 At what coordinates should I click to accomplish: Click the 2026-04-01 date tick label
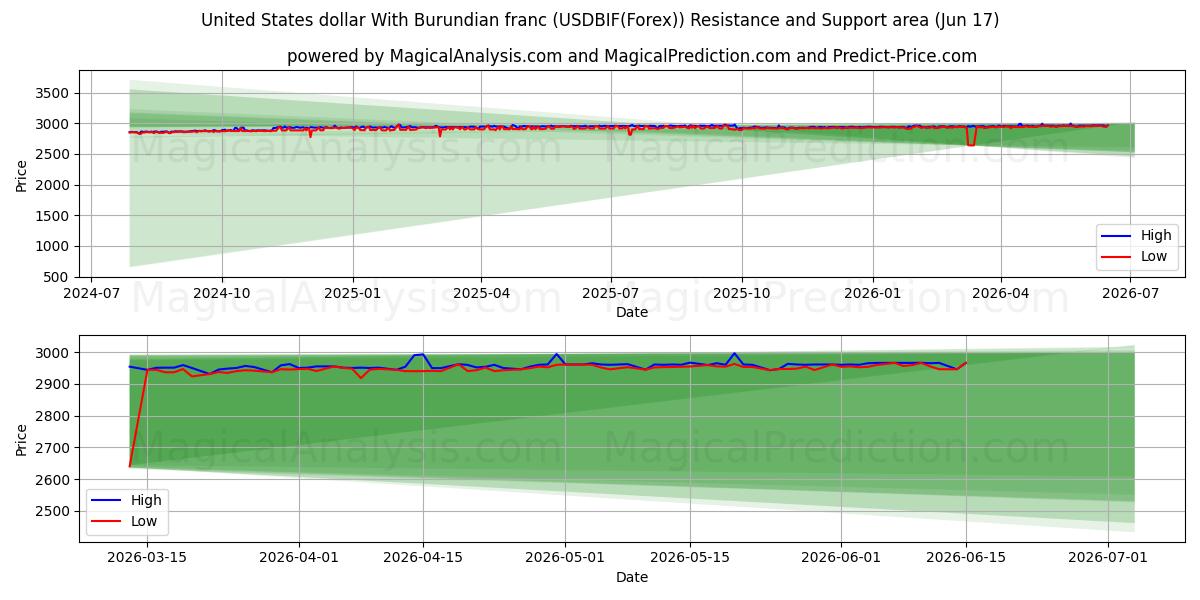299,559
